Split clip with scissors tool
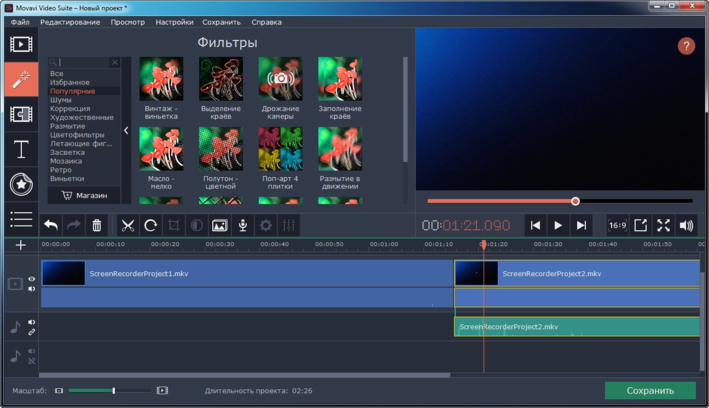 [x=128, y=225]
